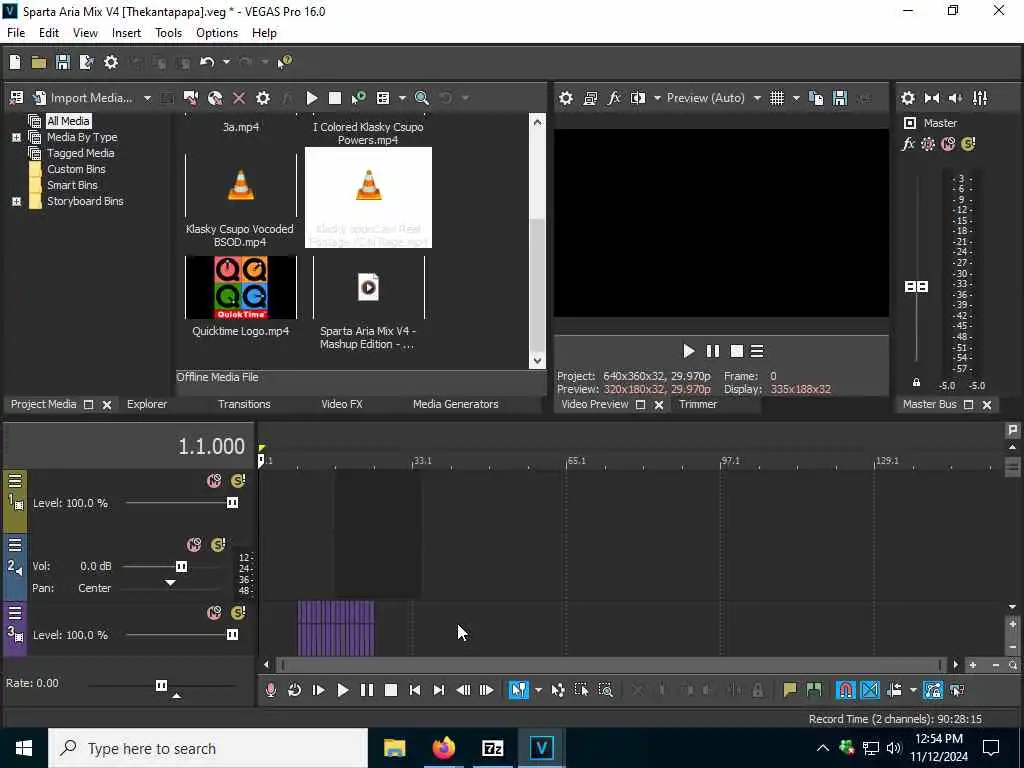
Task: Open the Media Generators tab
Action: tap(455, 404)
